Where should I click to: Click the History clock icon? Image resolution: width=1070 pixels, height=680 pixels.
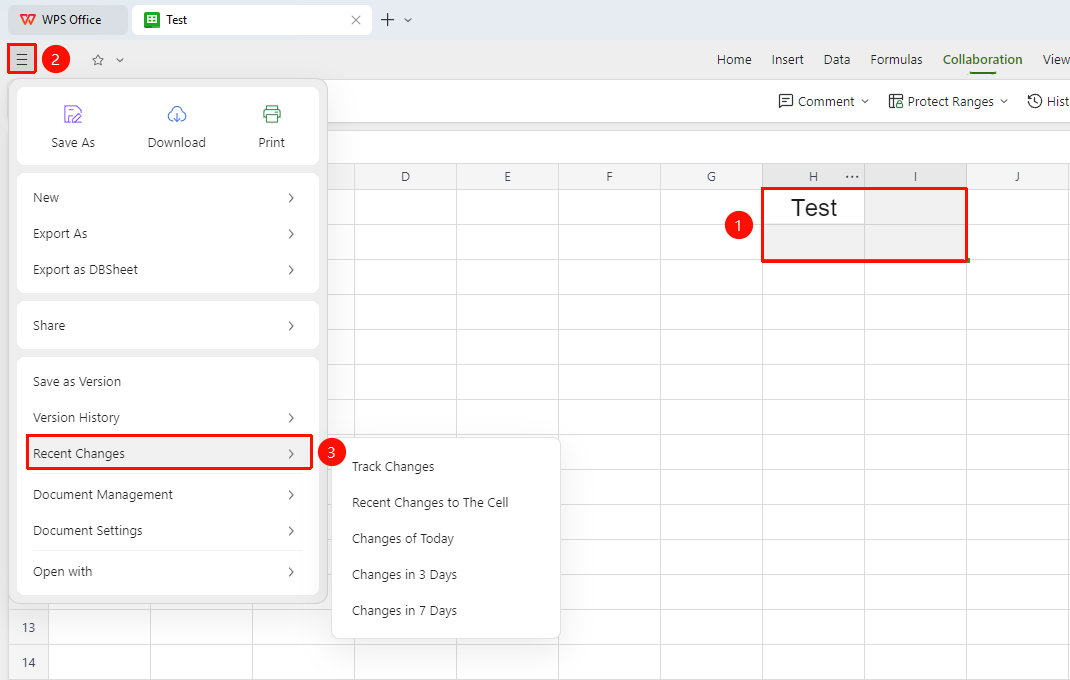coord(1035,101)
